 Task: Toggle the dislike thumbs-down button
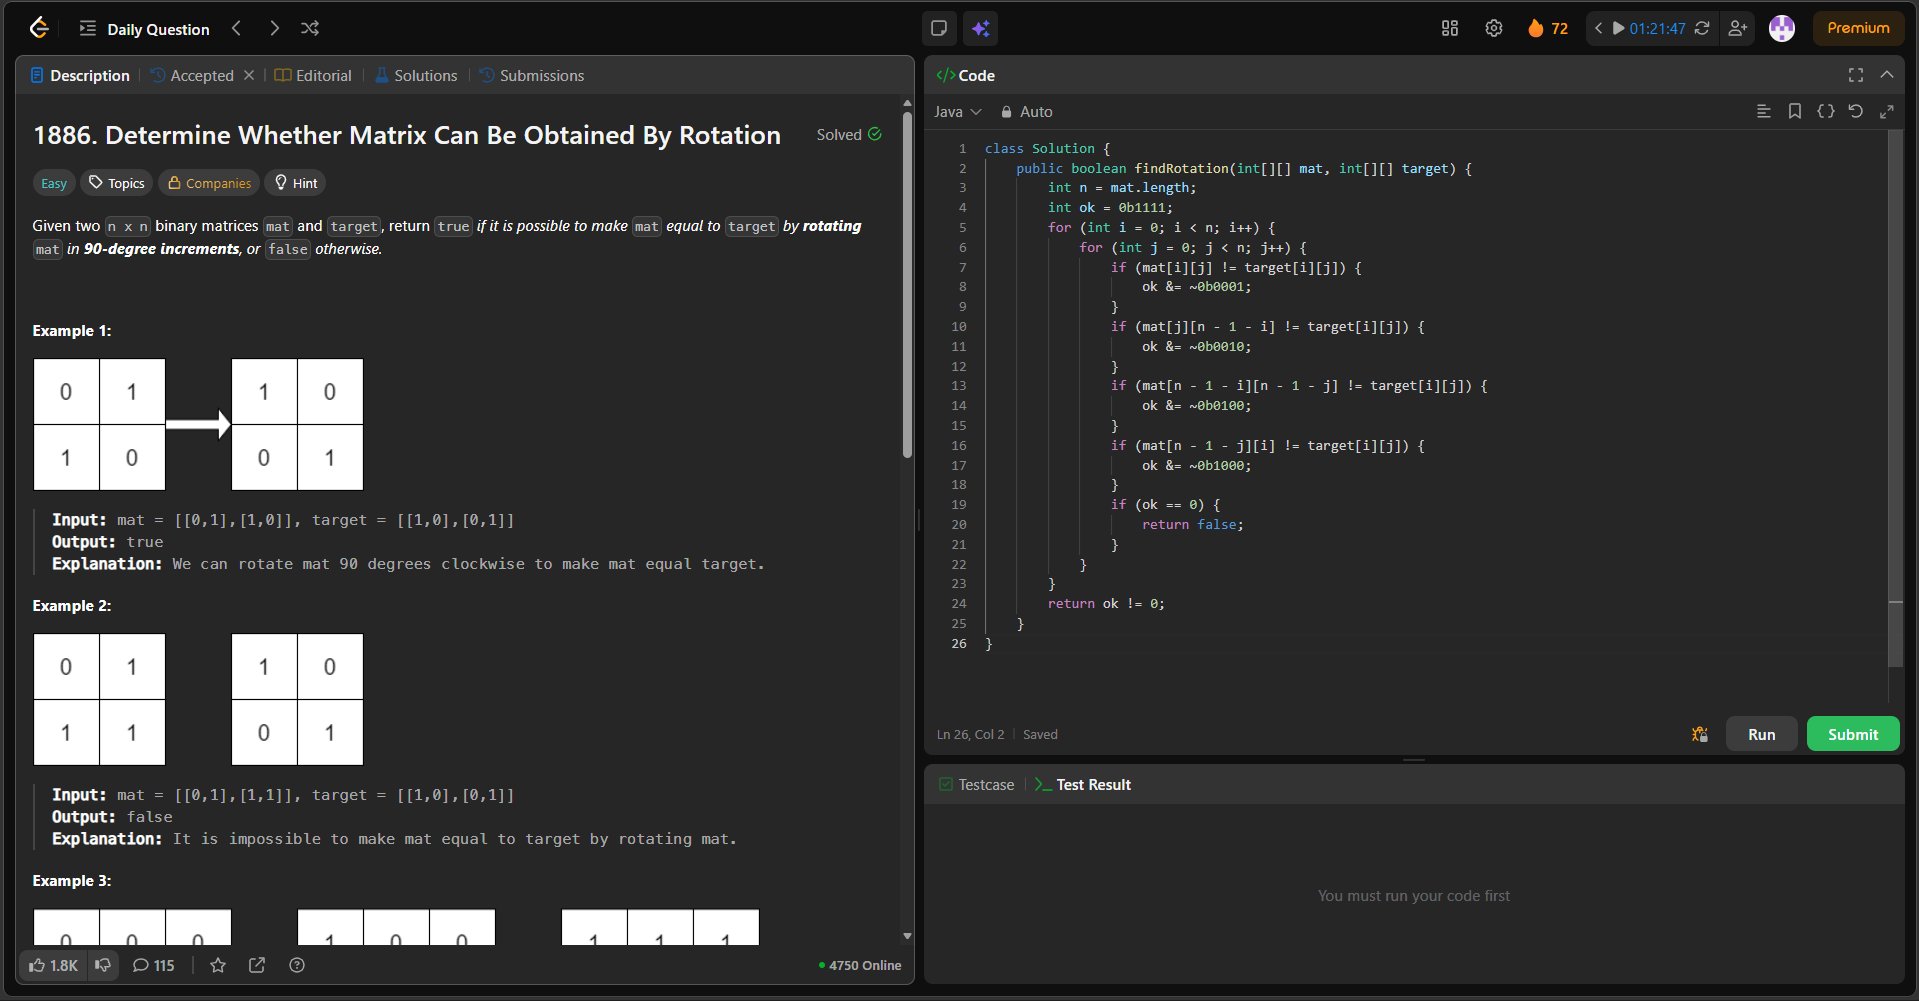pos(102,965)
